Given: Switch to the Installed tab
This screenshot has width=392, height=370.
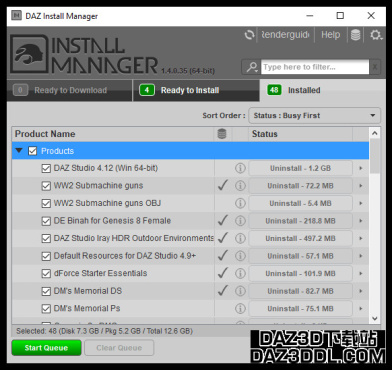Looking at the screenshot, I should click(x=322, y=90).
